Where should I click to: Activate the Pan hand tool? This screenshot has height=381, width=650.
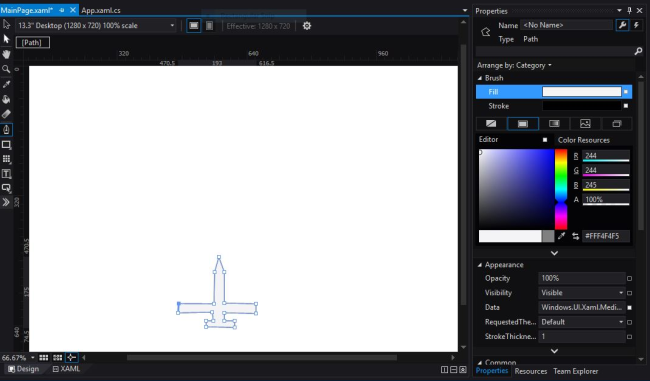pos(6,54)
